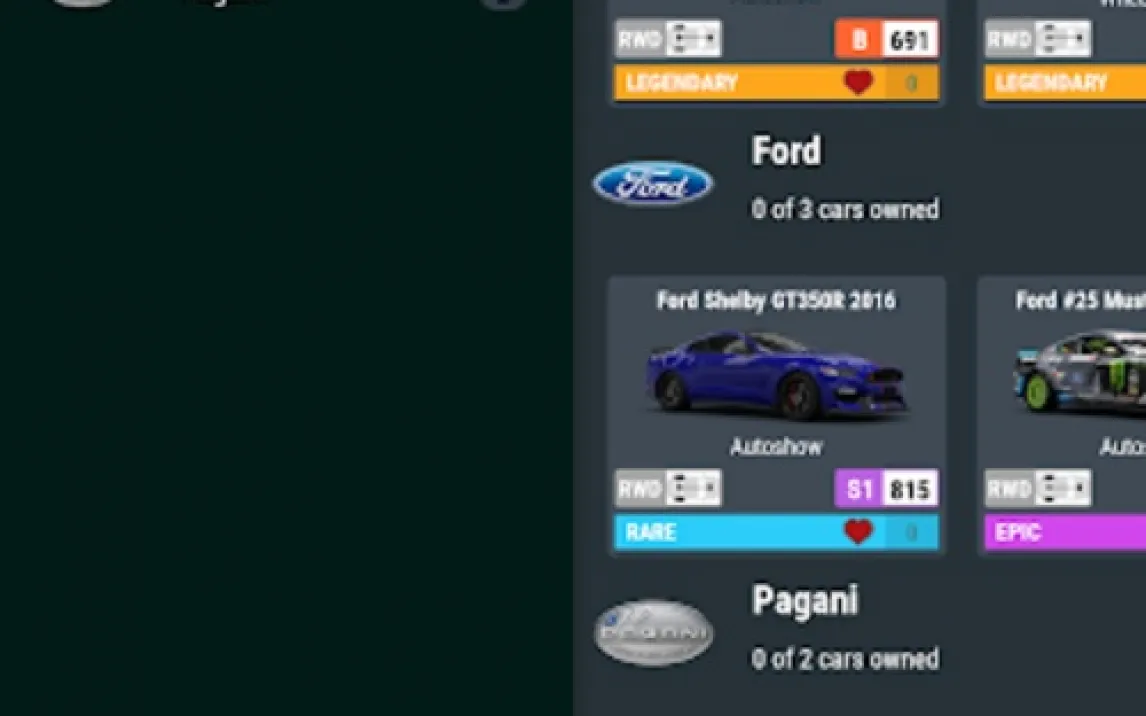Expand the Pagani manufacturer heading
Screen dimensions: 1146x716
coord(805,601)
